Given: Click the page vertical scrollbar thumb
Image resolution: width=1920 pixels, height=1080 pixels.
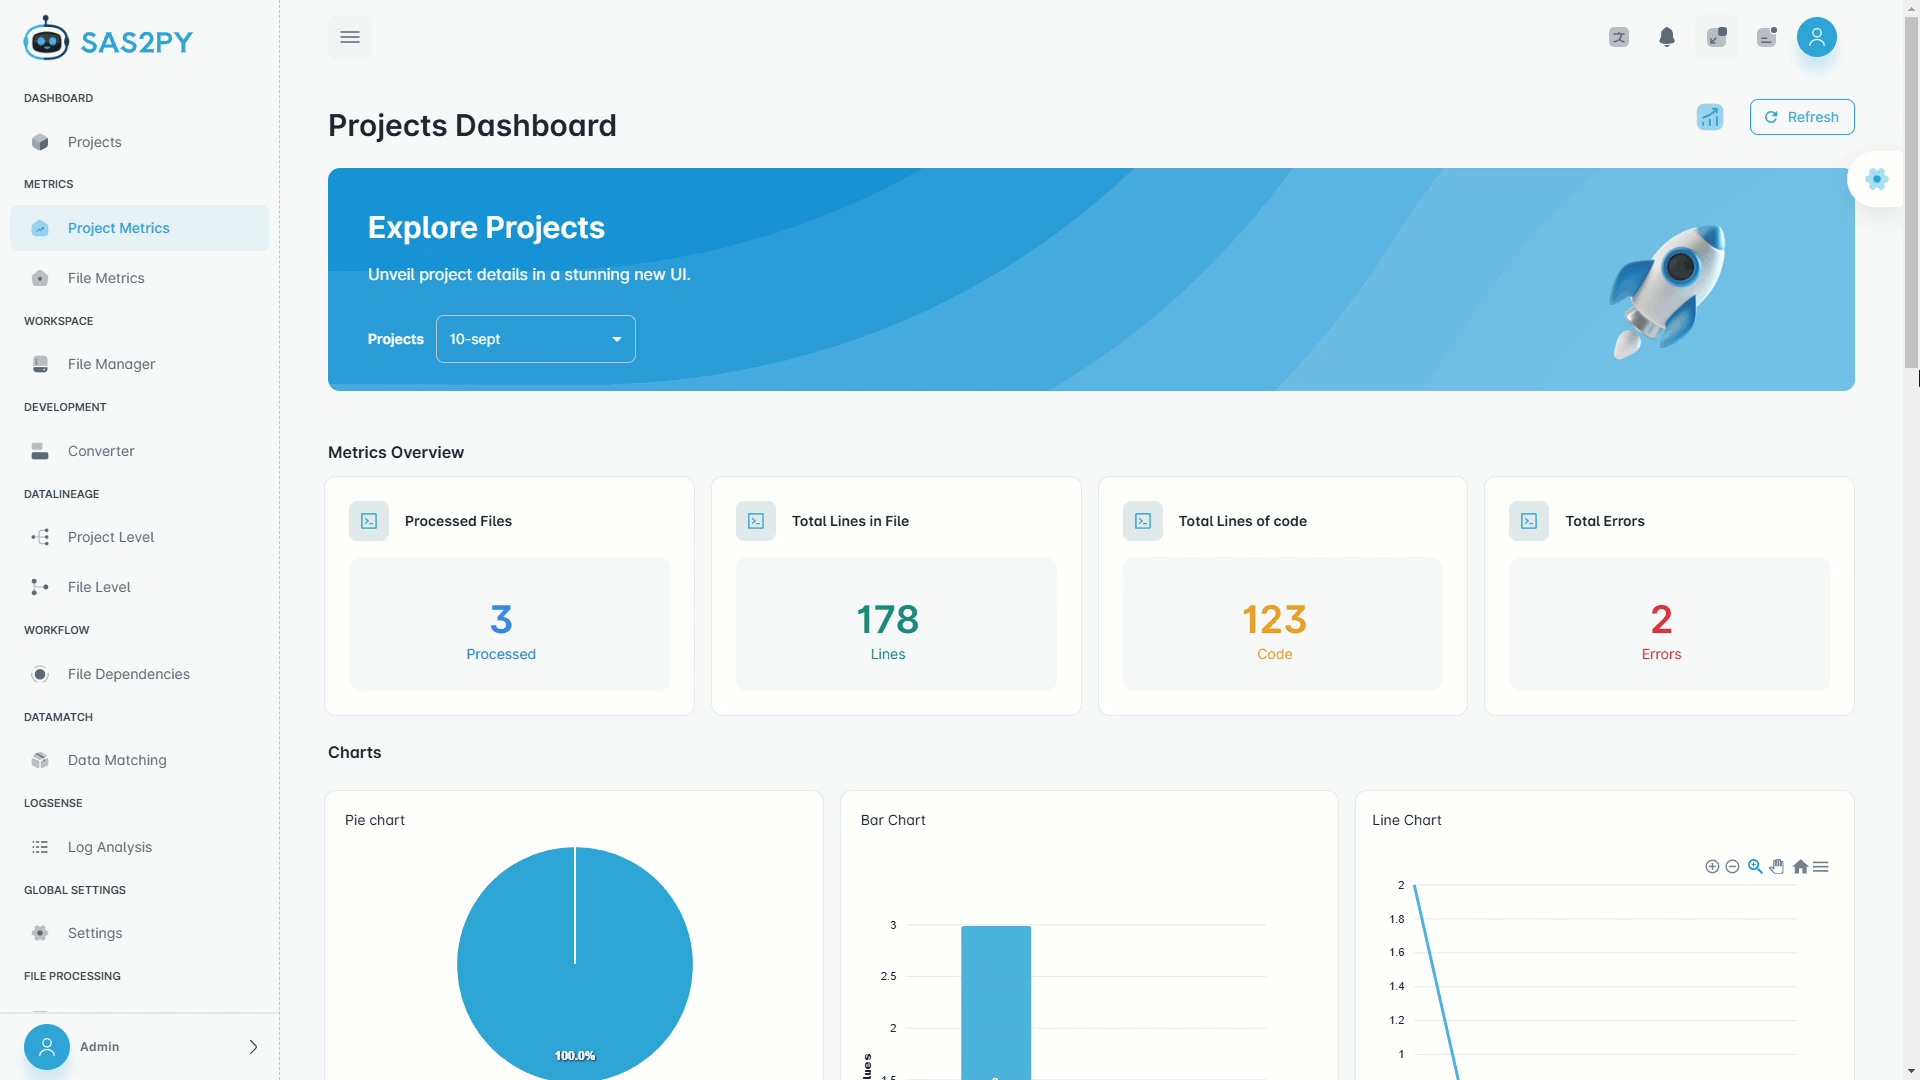Looking at the screenshot, I should (1911, 190).
